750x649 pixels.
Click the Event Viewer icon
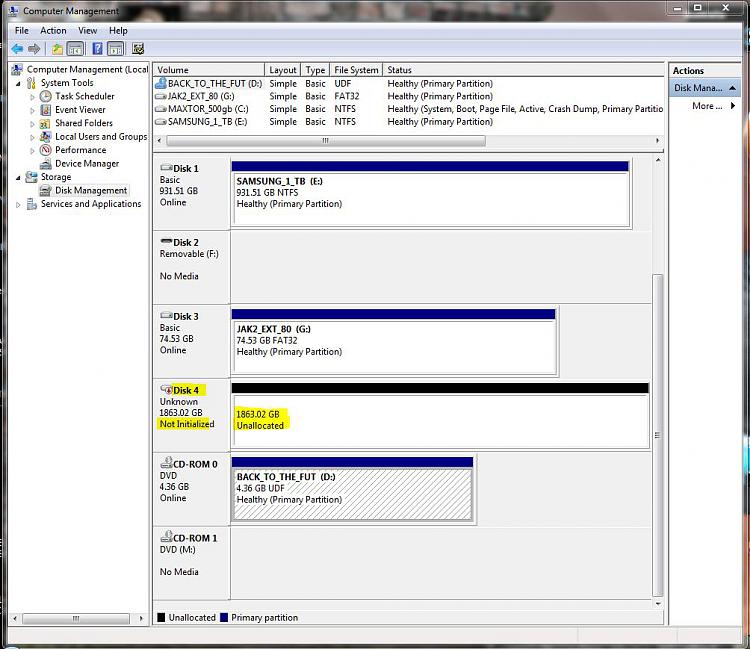pyautogui.click(x=45, y=110)
